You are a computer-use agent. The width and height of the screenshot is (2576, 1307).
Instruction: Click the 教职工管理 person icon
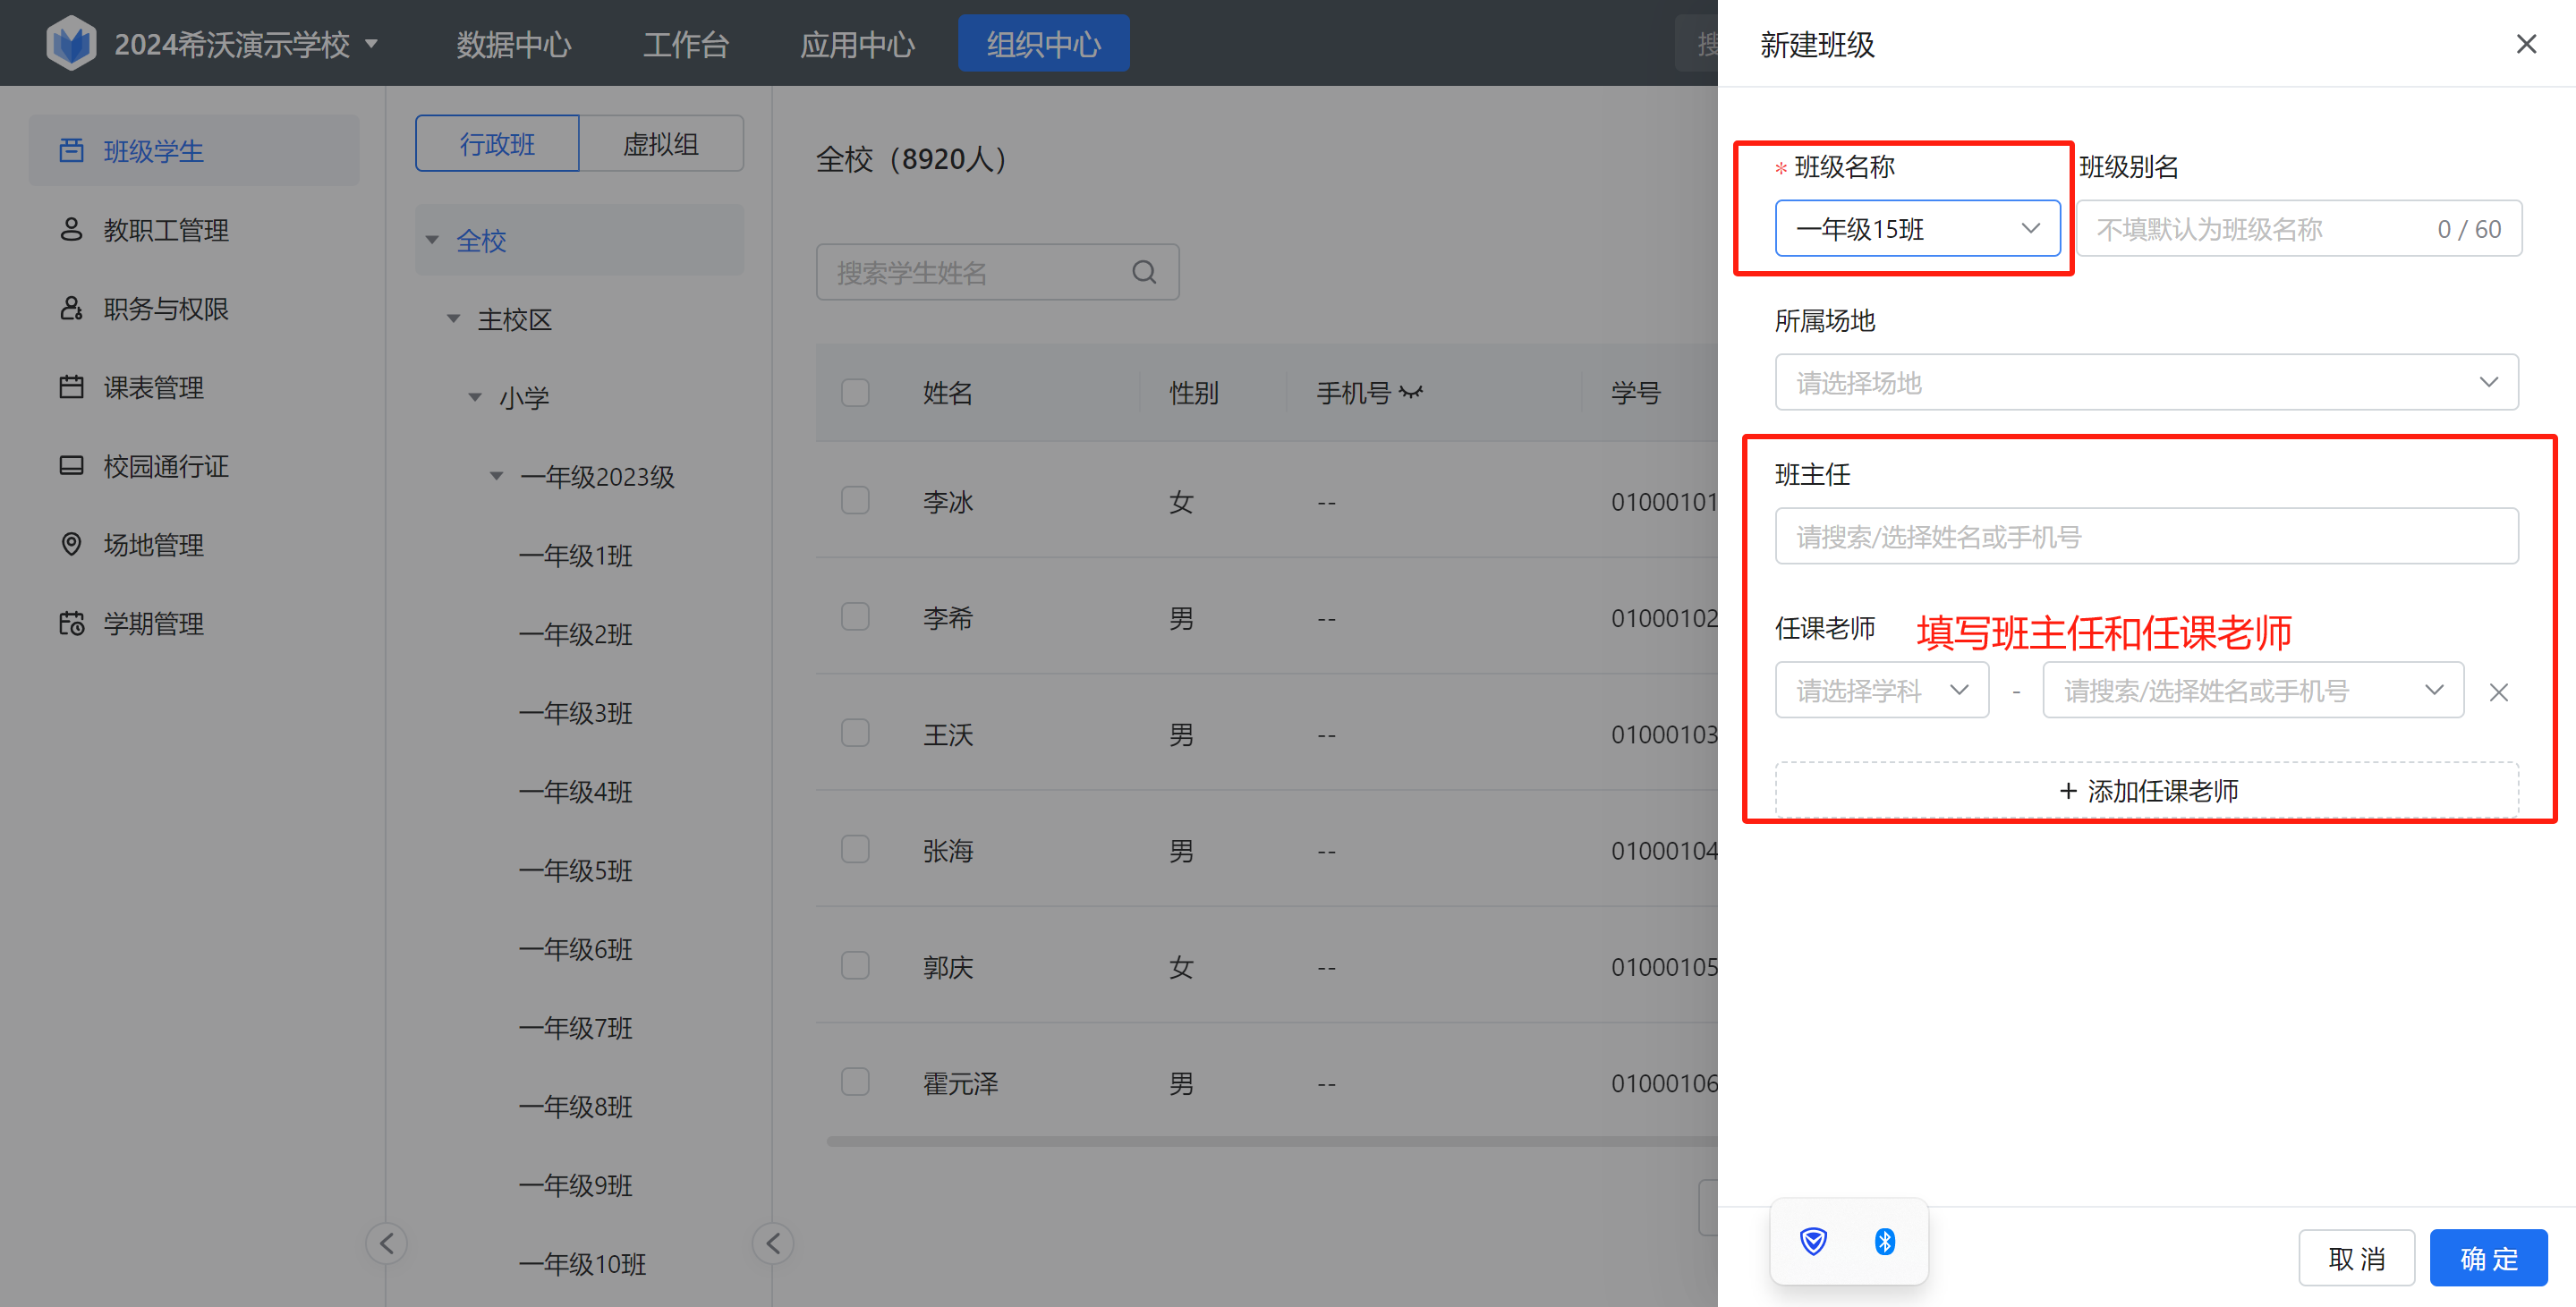pos(71,230)
